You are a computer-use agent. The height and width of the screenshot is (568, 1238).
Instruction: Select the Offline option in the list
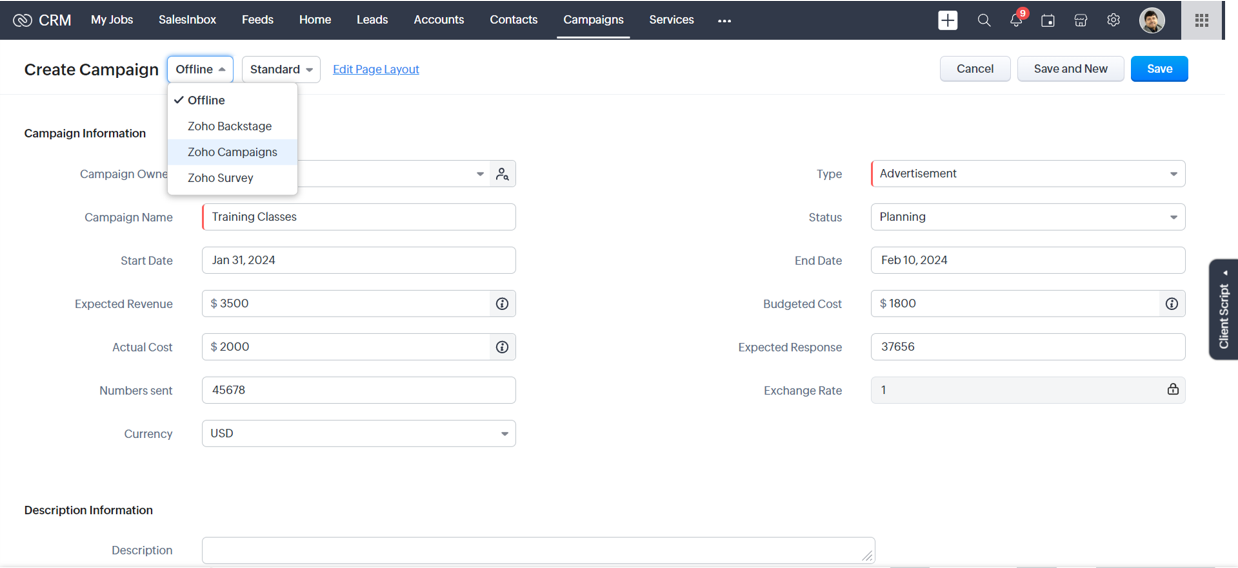coord(232,100)
